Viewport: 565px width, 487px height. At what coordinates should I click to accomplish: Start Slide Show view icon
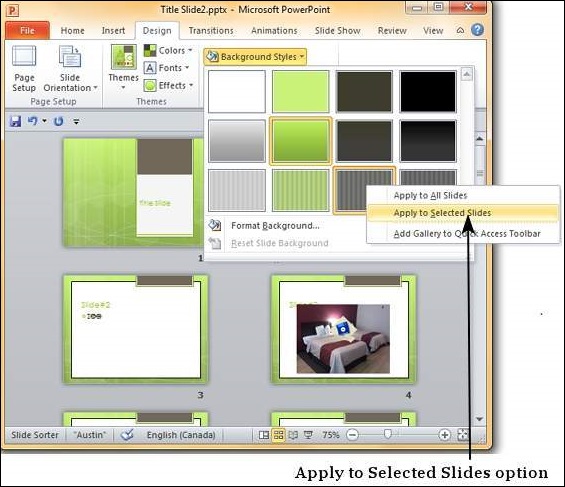[x=308, y=435]
